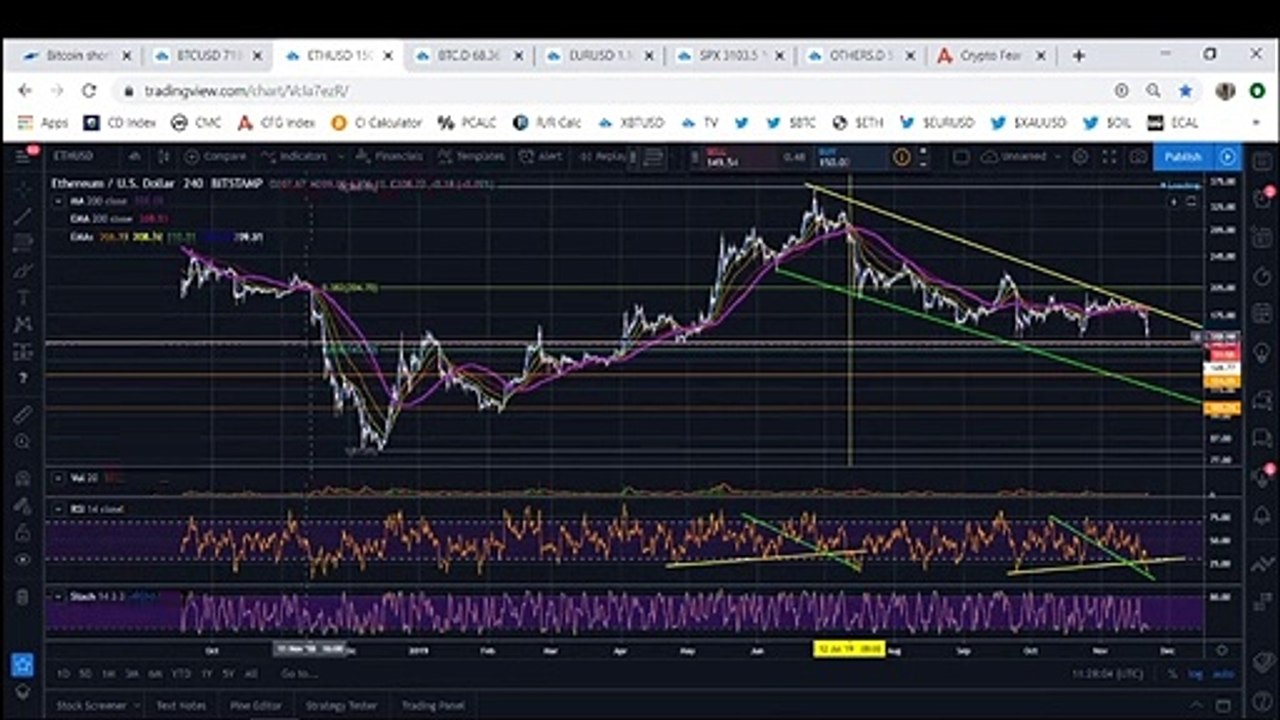The height and width of the screenshot is (720, 1280).
Task: Open the $EURUSD Twitter bookmark
Action: tap(937, 123)
